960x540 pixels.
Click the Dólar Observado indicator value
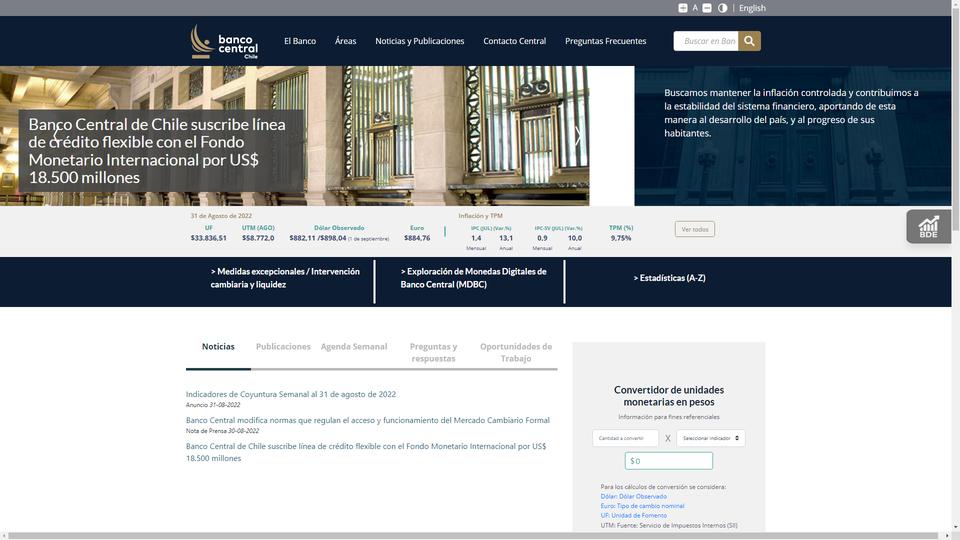(339, 238)
